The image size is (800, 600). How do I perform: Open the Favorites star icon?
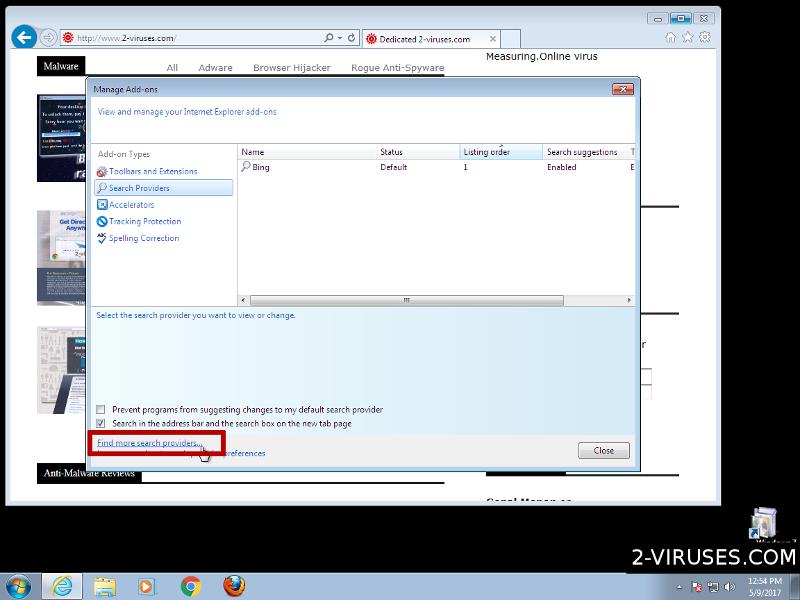point(687,38)
